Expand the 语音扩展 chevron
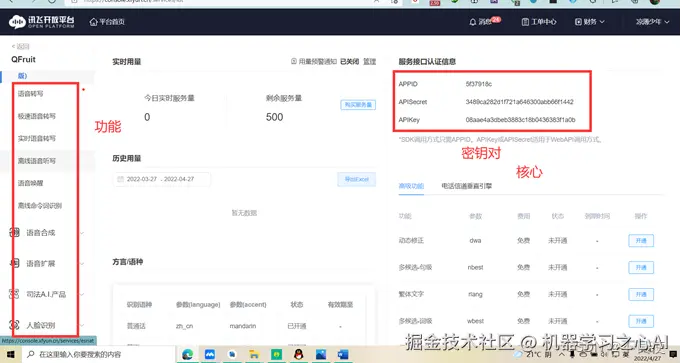The width and height of the screenshot is (681, 364). click(x=82, y=264)
